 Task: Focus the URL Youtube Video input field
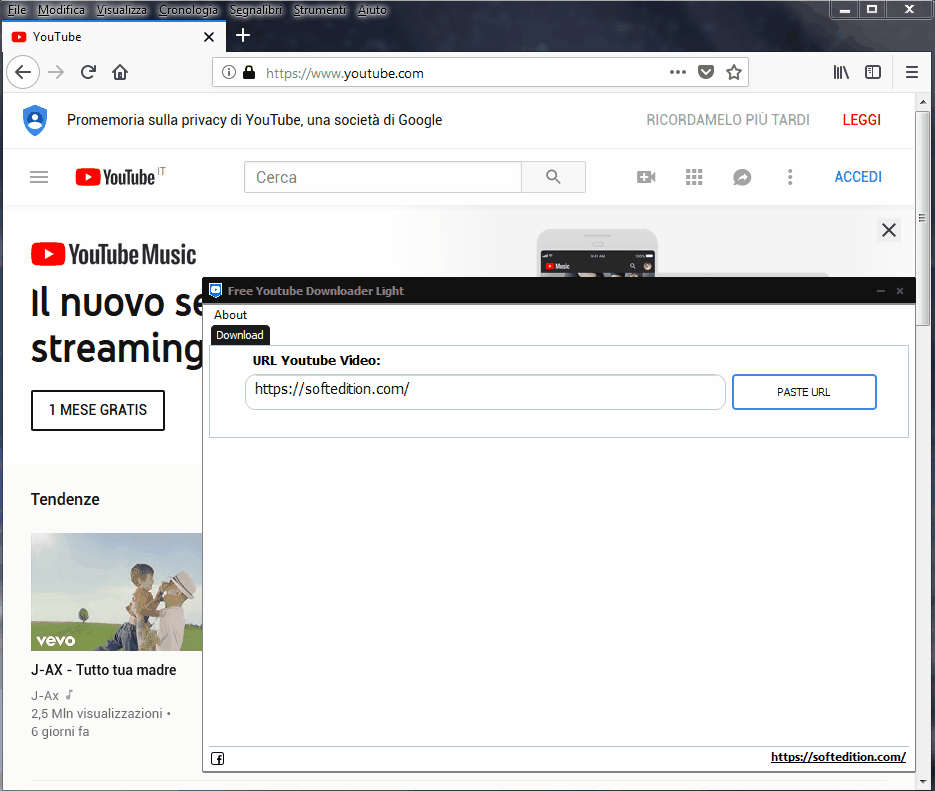(x=485, y=392)
